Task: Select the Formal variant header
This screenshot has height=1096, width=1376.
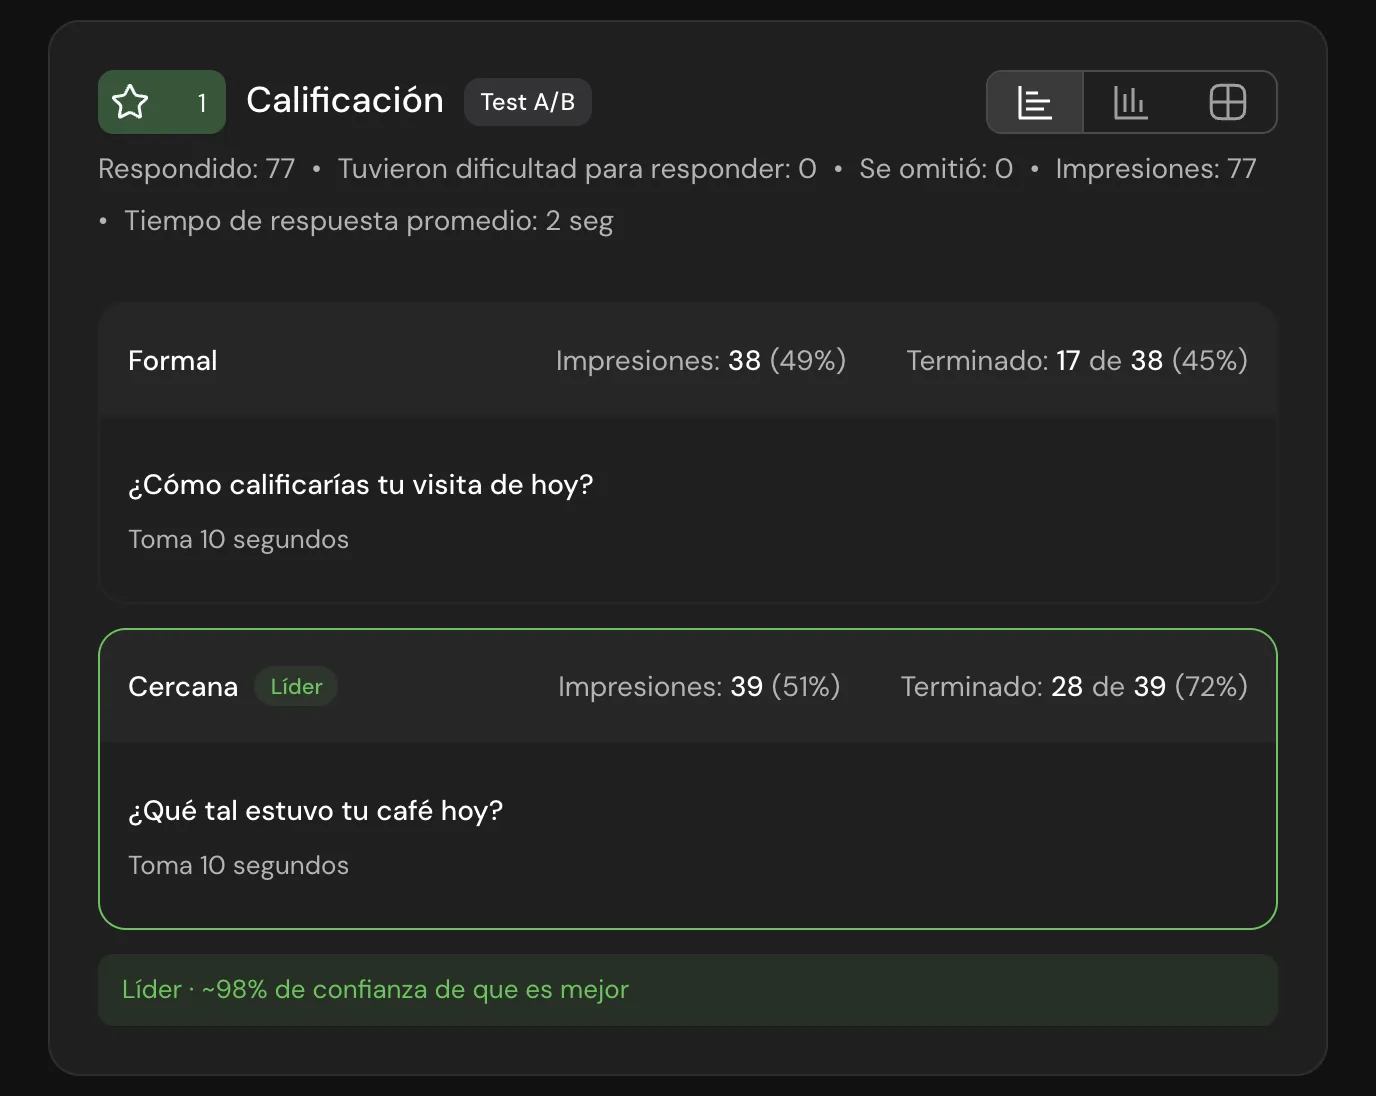Action: pyautogui.click(x=688, y=360)
